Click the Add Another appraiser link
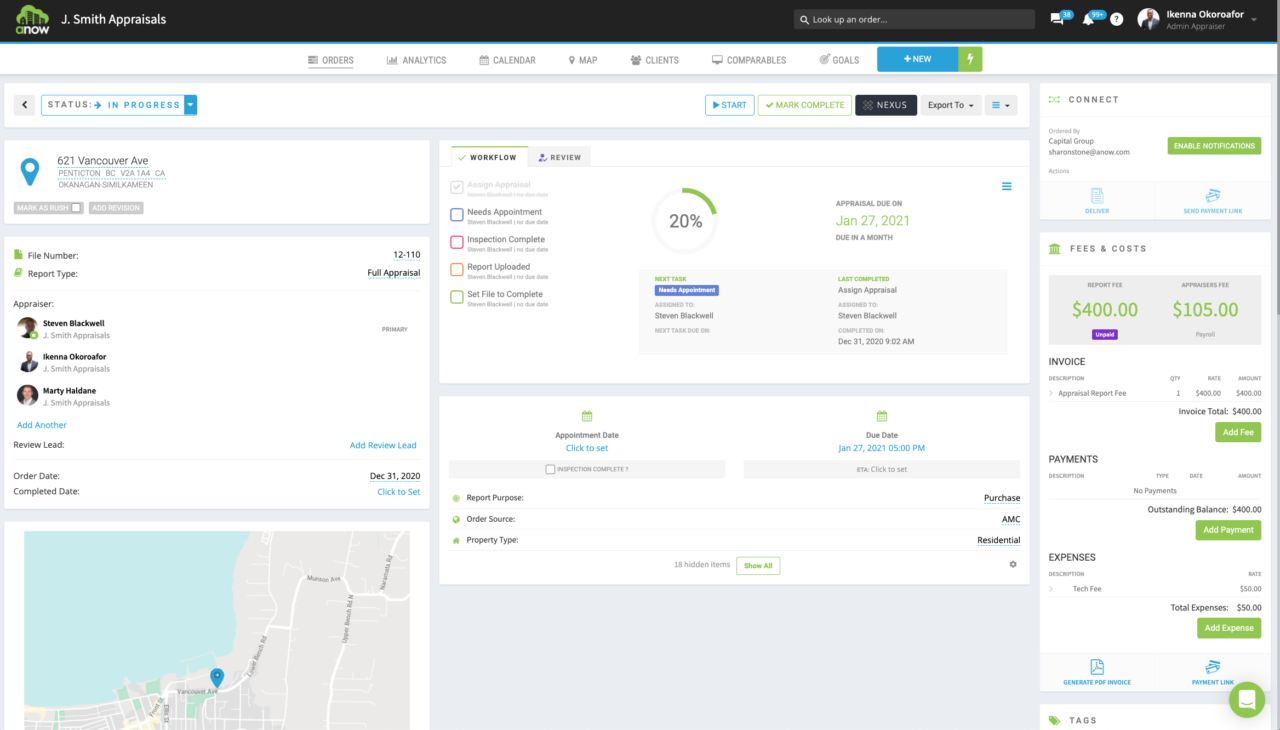Screen dimensions: 1280x730 42,425
